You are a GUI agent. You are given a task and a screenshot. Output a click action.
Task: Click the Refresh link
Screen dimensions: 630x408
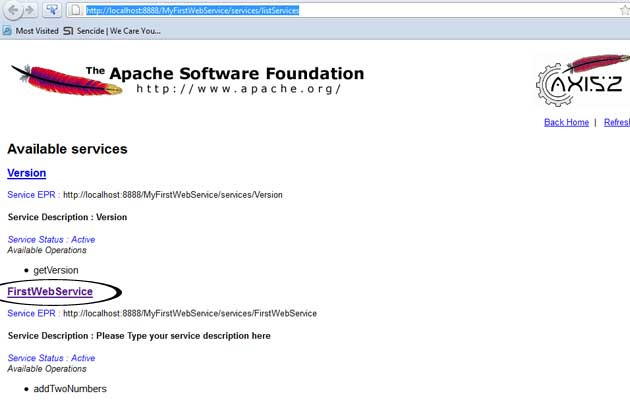pyautogui.click(x=617, y=122)
